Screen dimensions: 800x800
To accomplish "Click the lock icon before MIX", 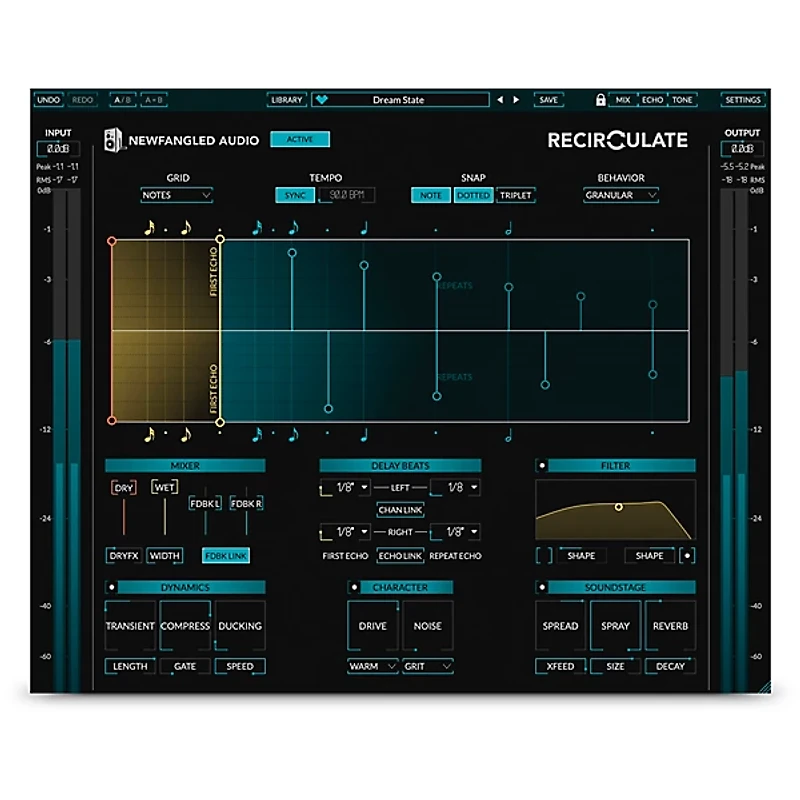I will [x=601, y=99].
